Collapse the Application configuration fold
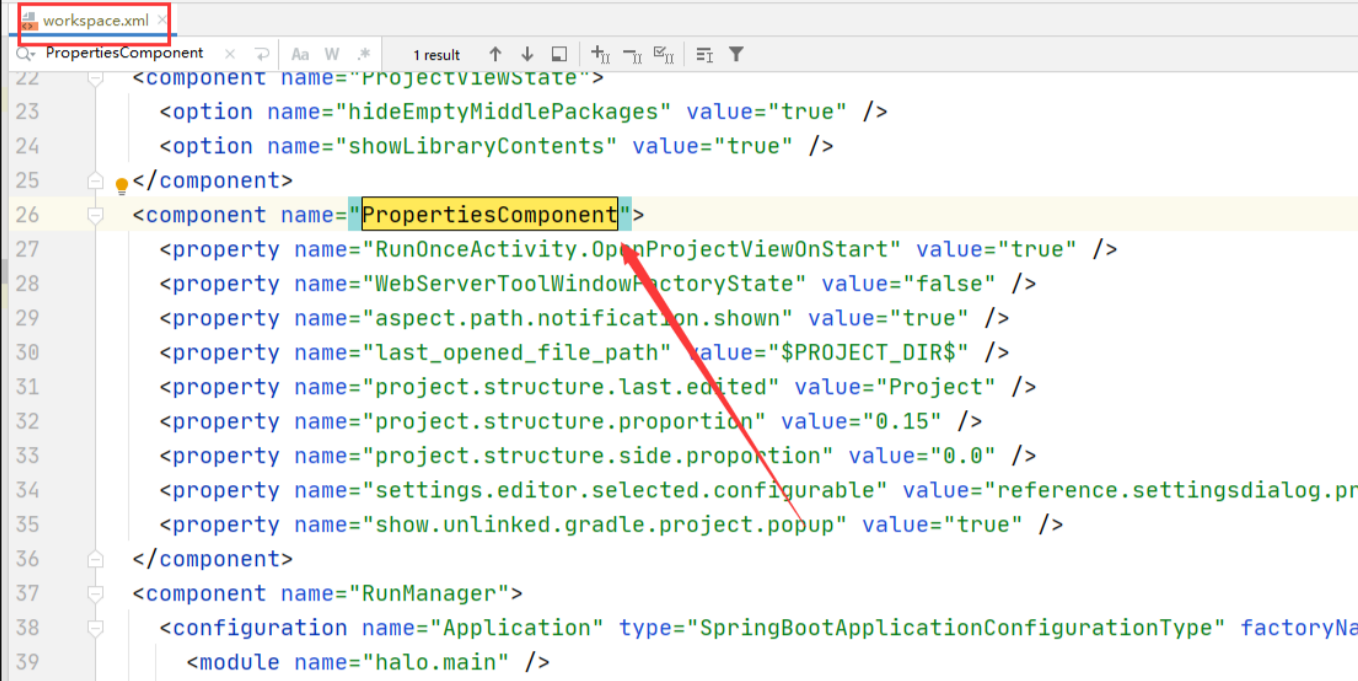1358x681 pixels. click(95, 628)
